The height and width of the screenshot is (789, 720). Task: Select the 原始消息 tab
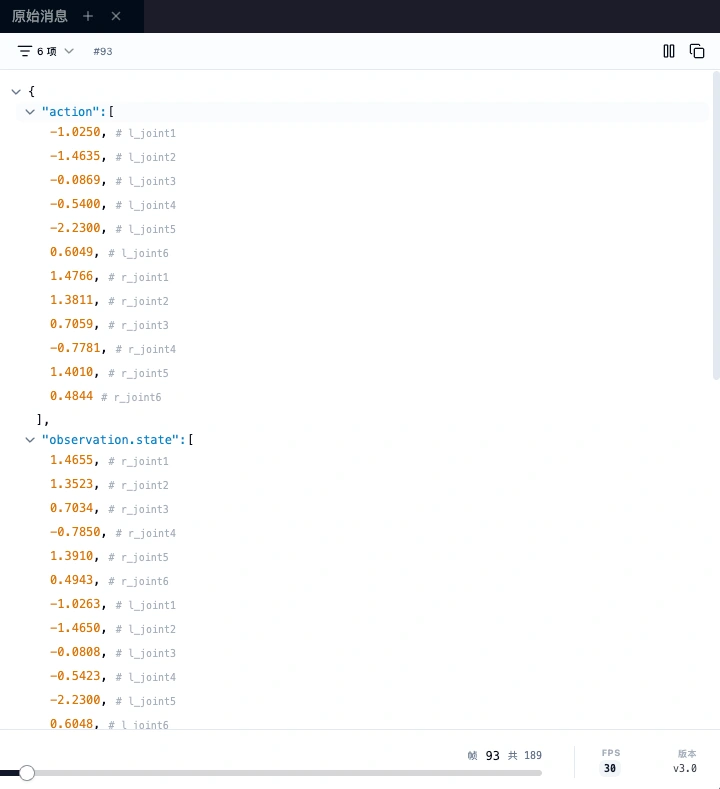(40, 16)
